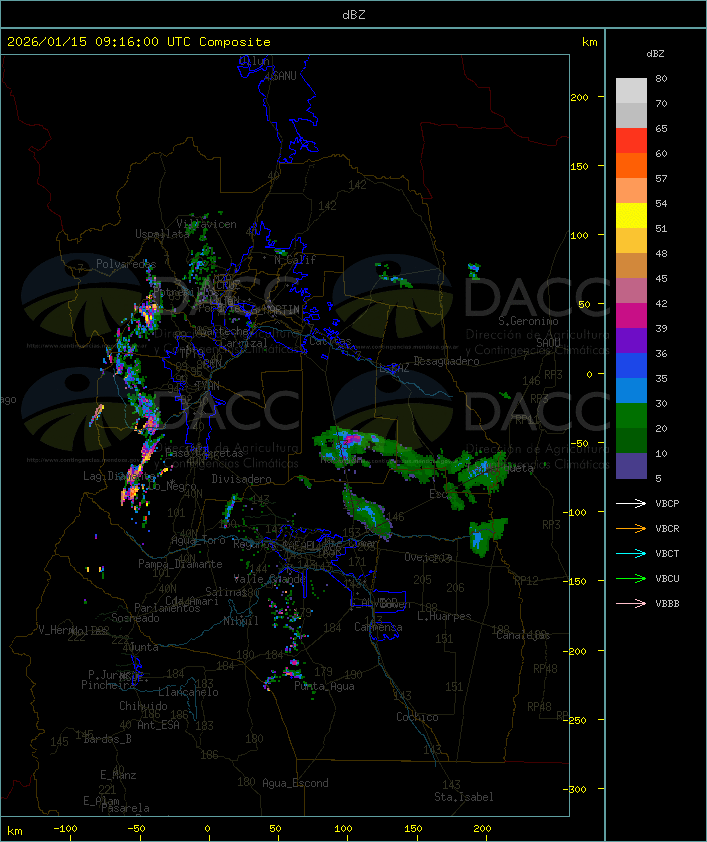The width and height of the screenshot is (707, 842).
Task: Click the -100 tick on the horizontal axis
Action: point(65,829)
